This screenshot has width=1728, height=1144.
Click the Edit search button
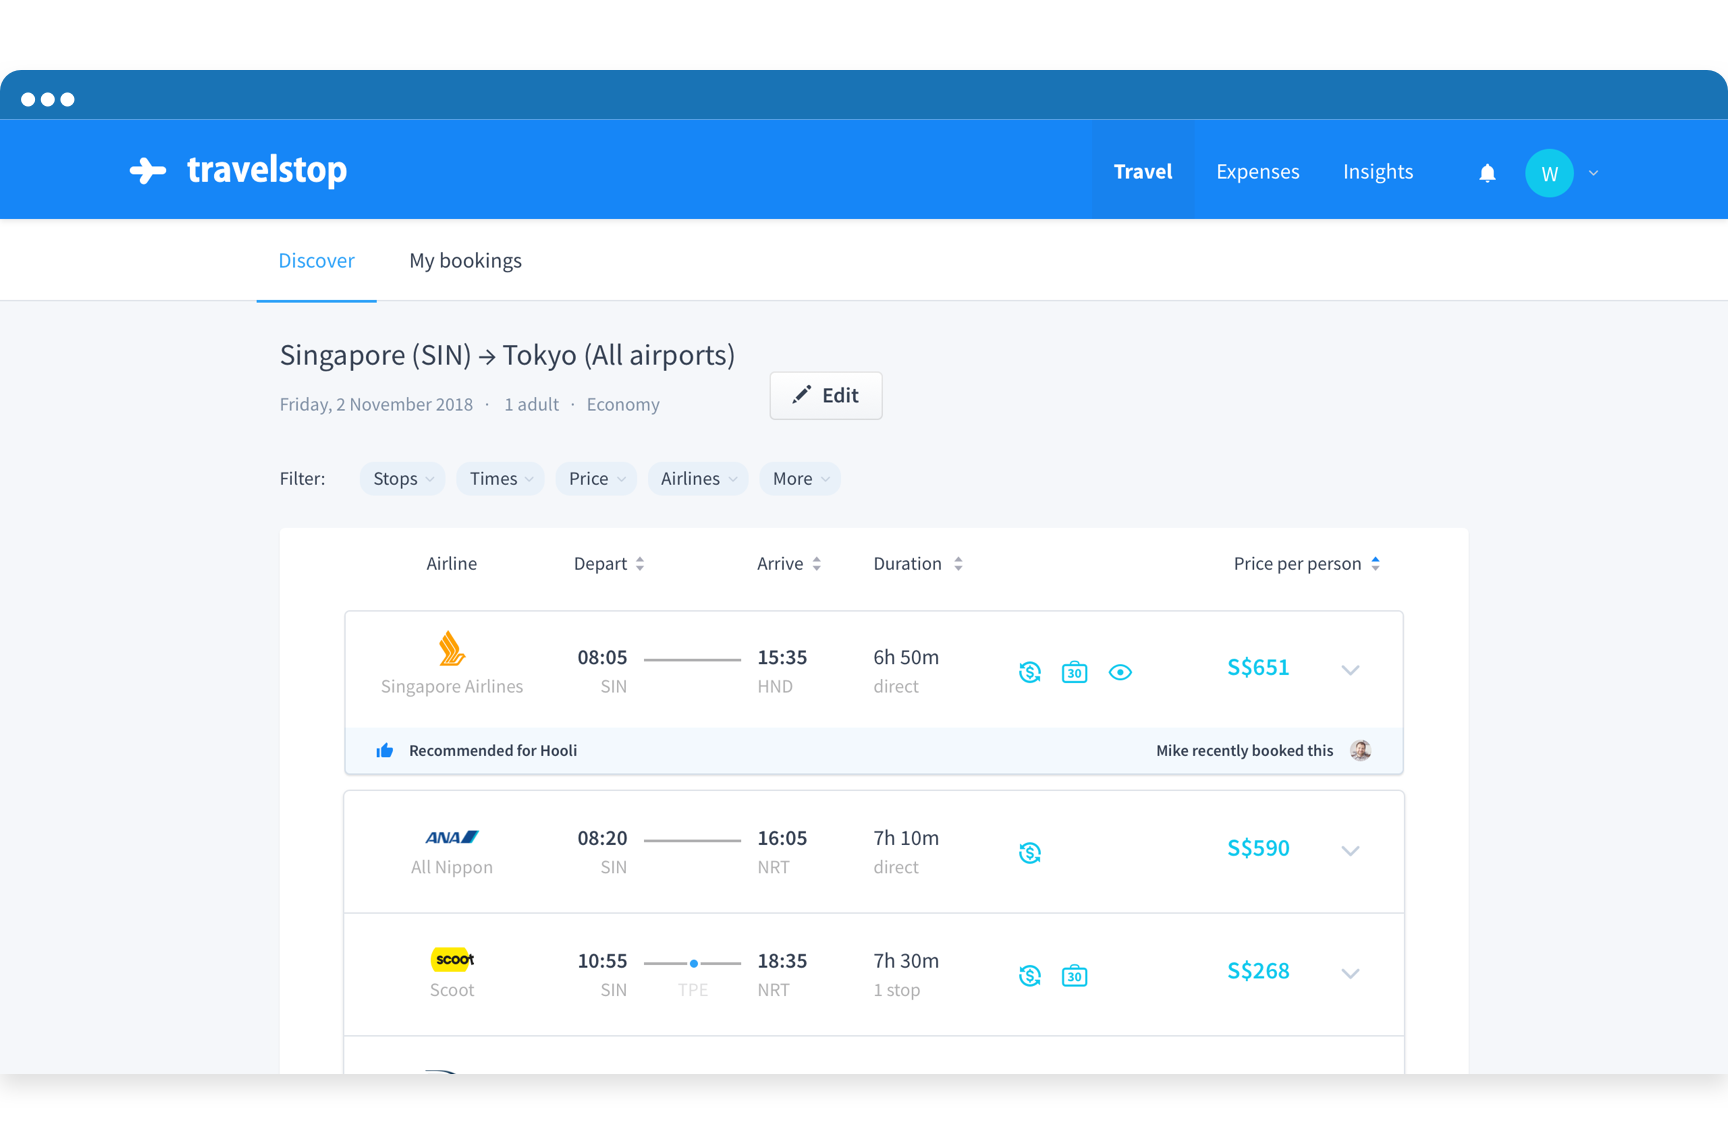tap(826, 396)
